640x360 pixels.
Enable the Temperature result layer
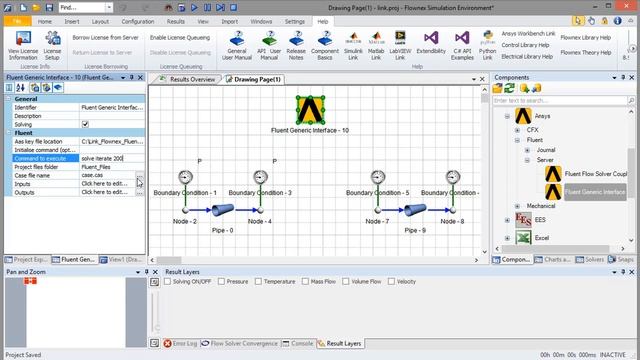pos(258,282)
